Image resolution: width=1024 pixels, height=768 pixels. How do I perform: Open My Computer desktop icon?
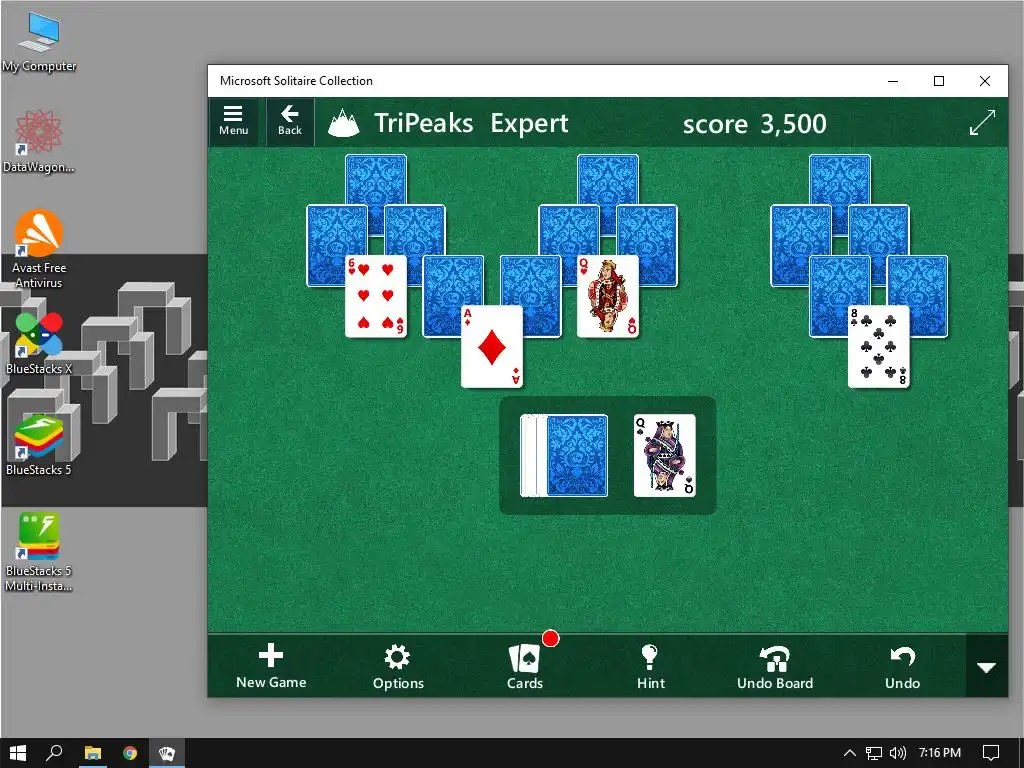(39, 42)
